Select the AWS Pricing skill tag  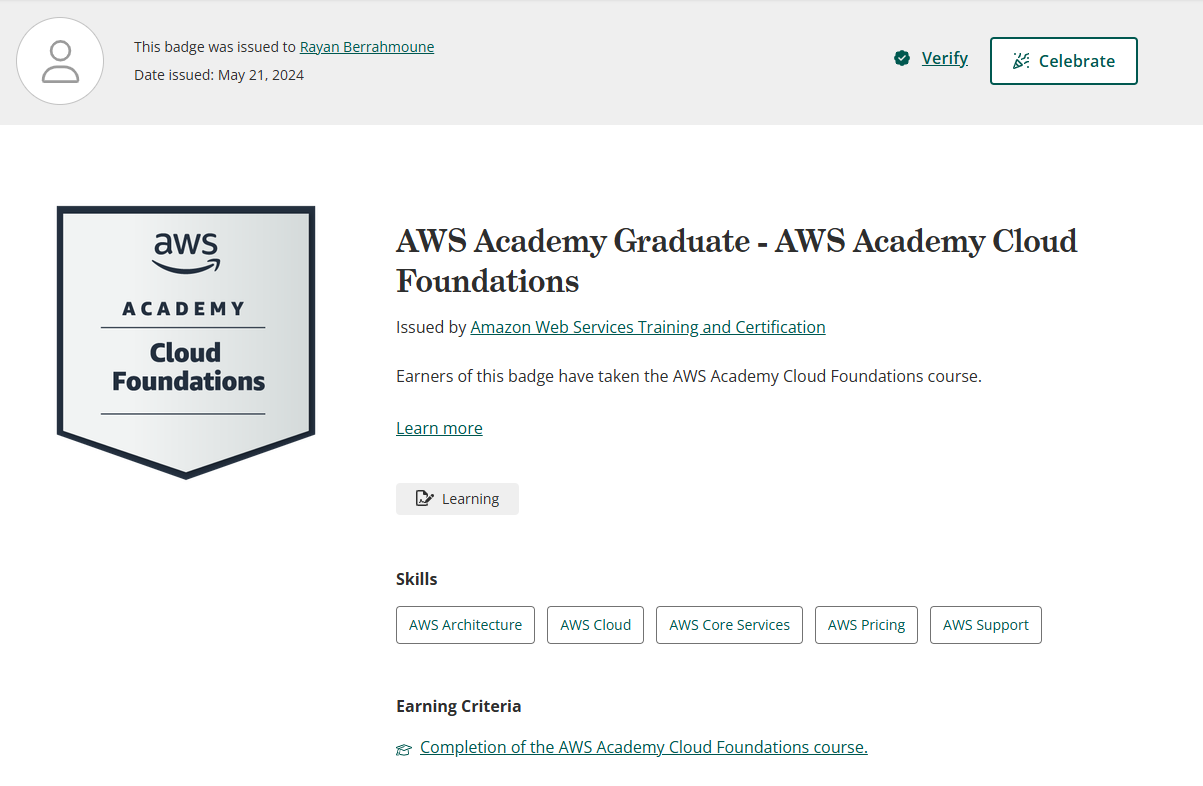coord(866,625)
